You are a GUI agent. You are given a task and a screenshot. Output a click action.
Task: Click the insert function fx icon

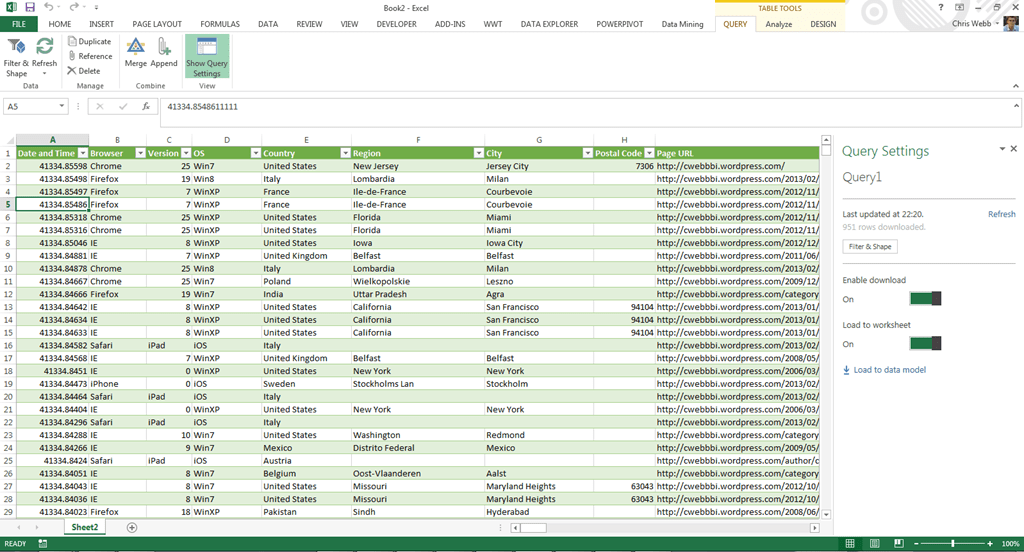click(146, 106)
